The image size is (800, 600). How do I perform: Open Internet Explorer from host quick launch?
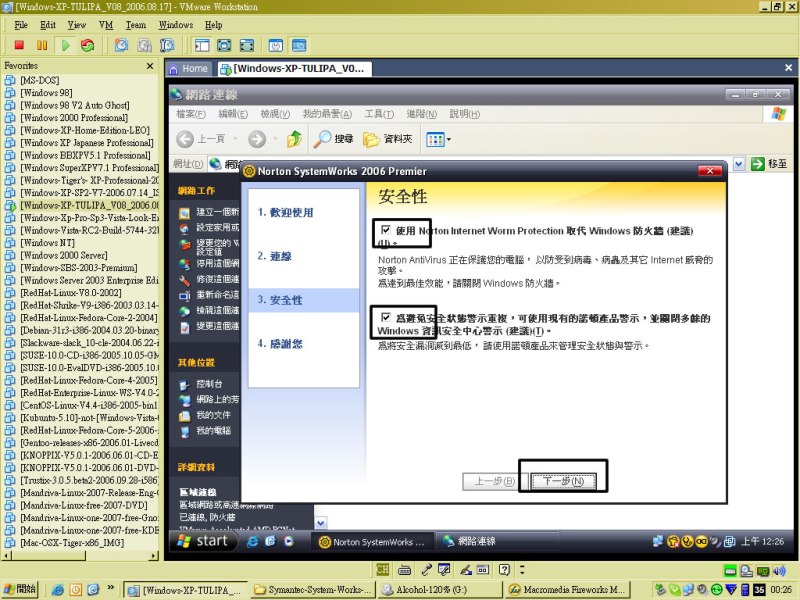pos(58,590)
